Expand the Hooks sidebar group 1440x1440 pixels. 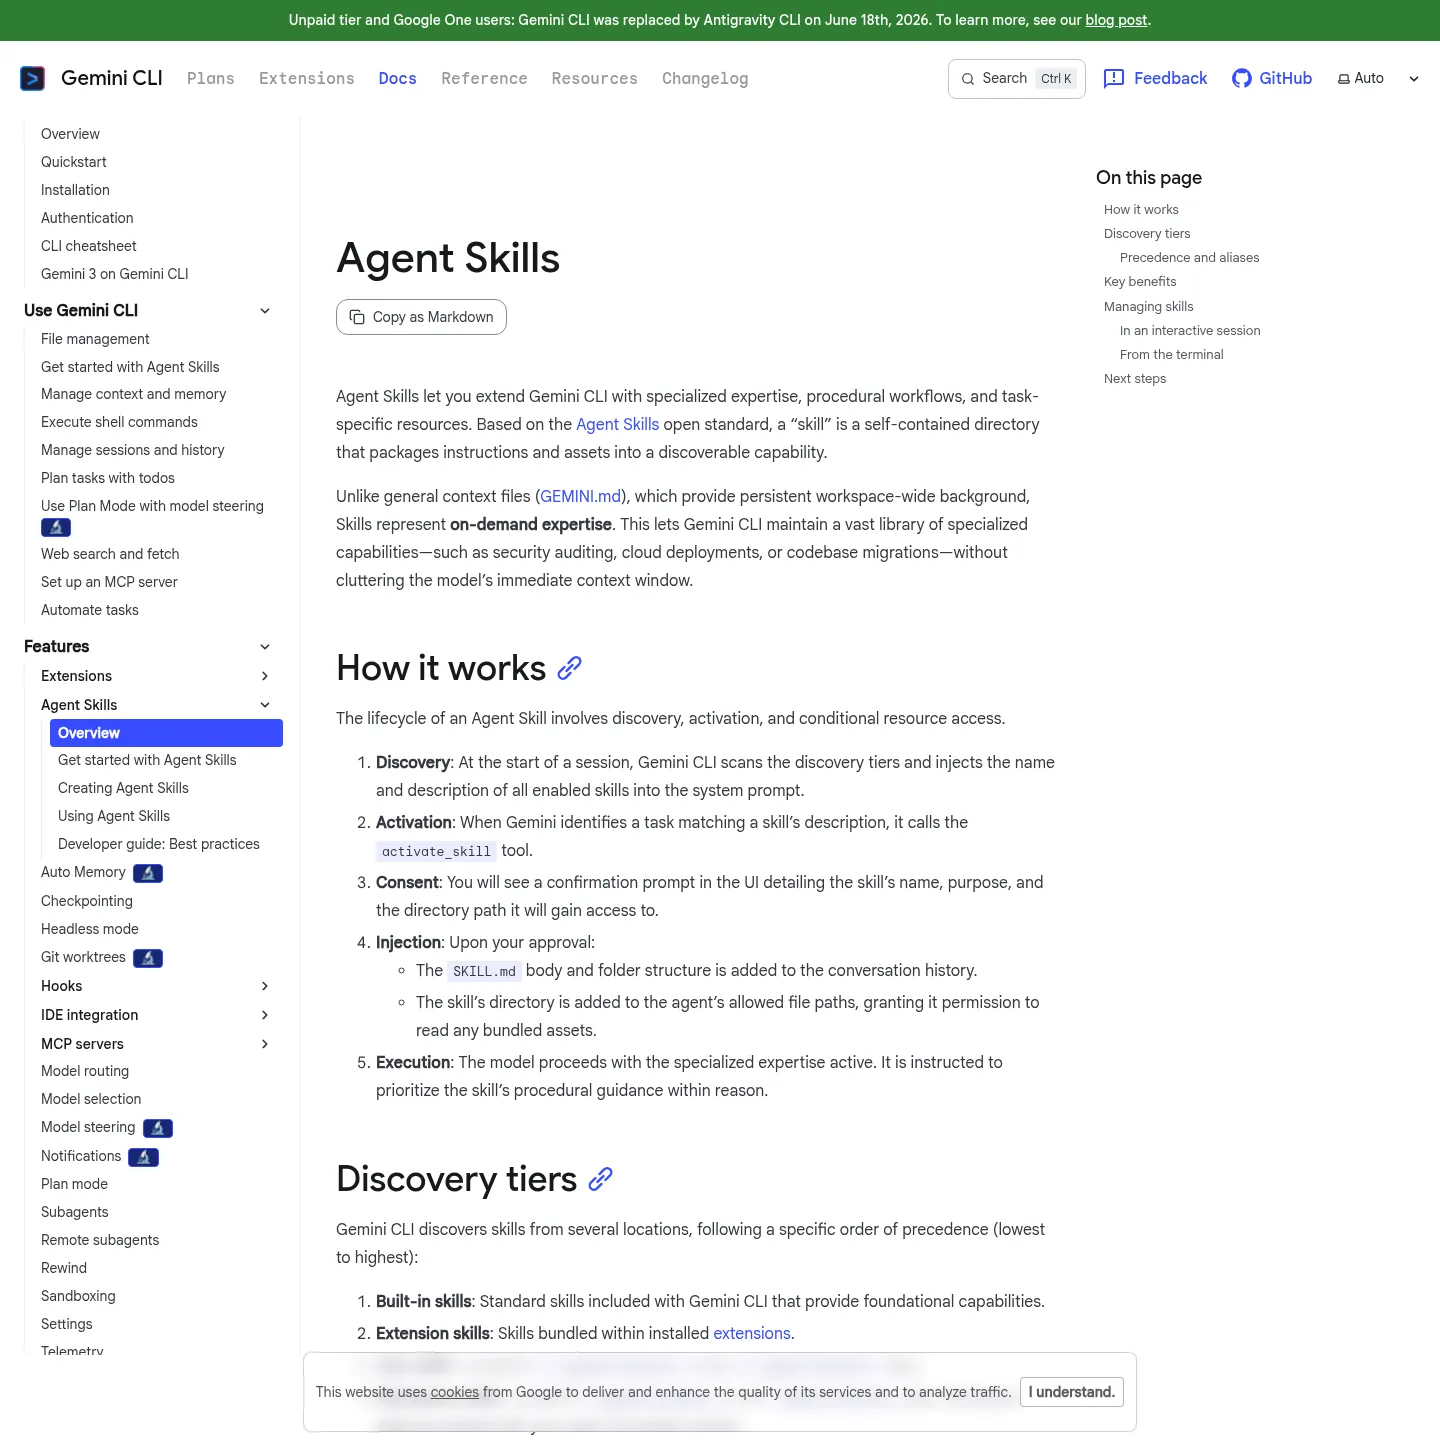[x=265, y=986]
